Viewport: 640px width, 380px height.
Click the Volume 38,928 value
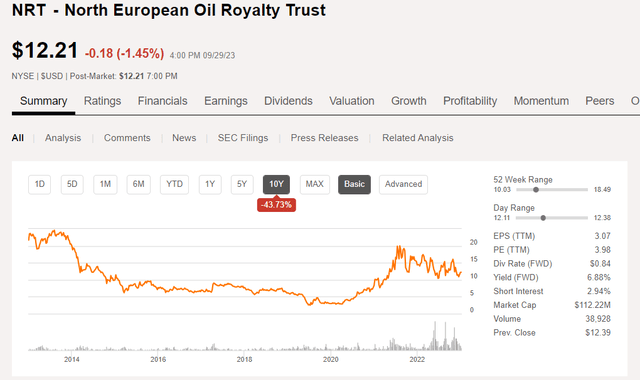(x=598, y=319)
